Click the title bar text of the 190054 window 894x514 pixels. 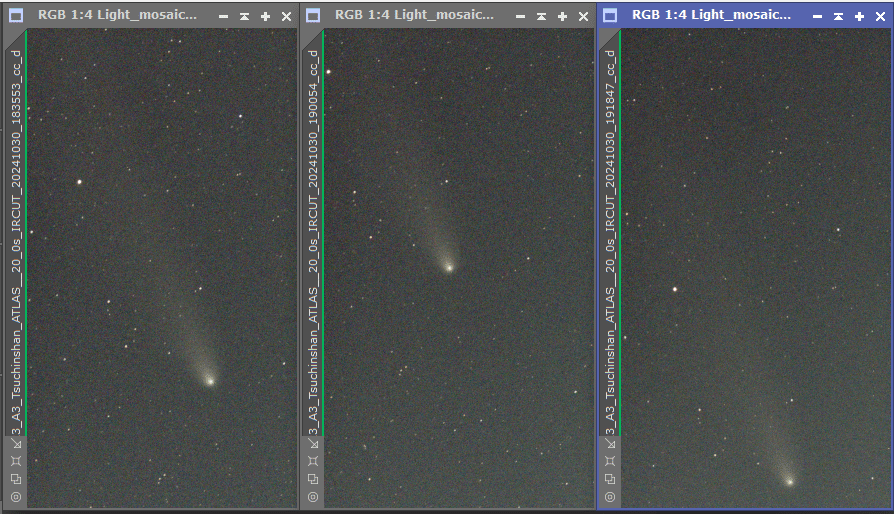[415, 15]
